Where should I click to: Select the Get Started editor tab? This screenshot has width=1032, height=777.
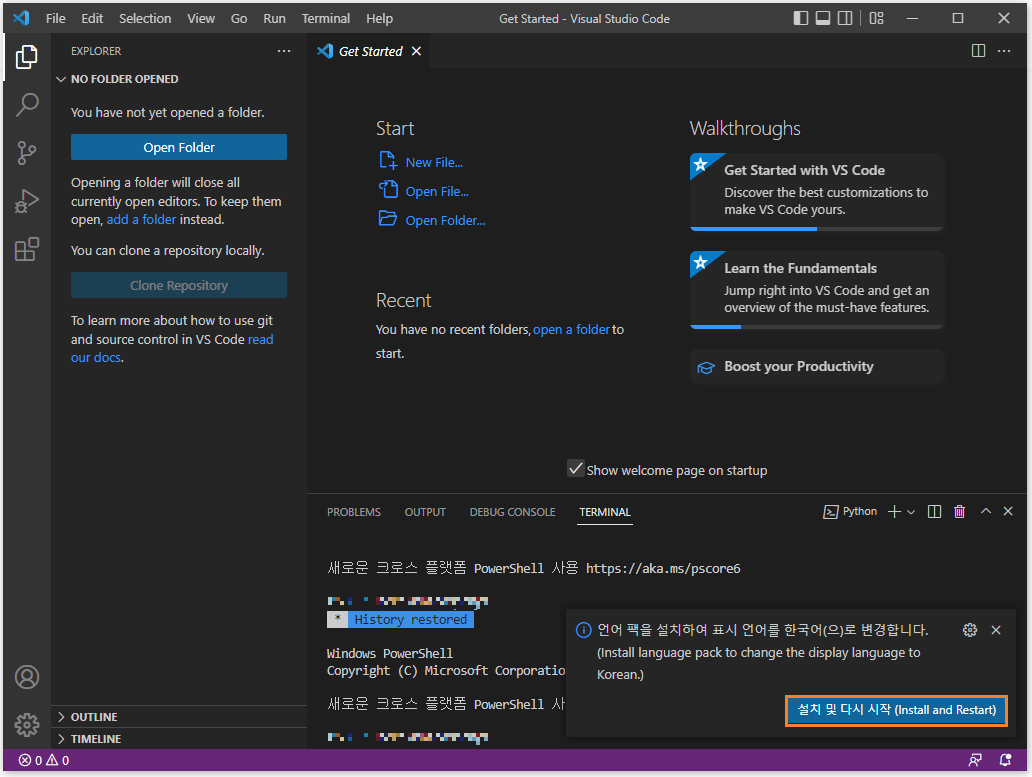point(369,51)
